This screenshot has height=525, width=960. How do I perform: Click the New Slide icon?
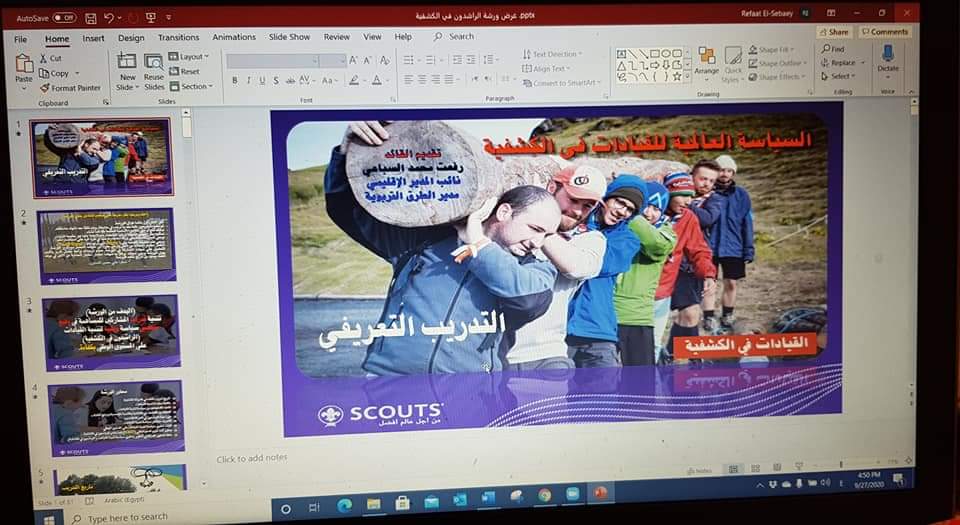[127, 63]
